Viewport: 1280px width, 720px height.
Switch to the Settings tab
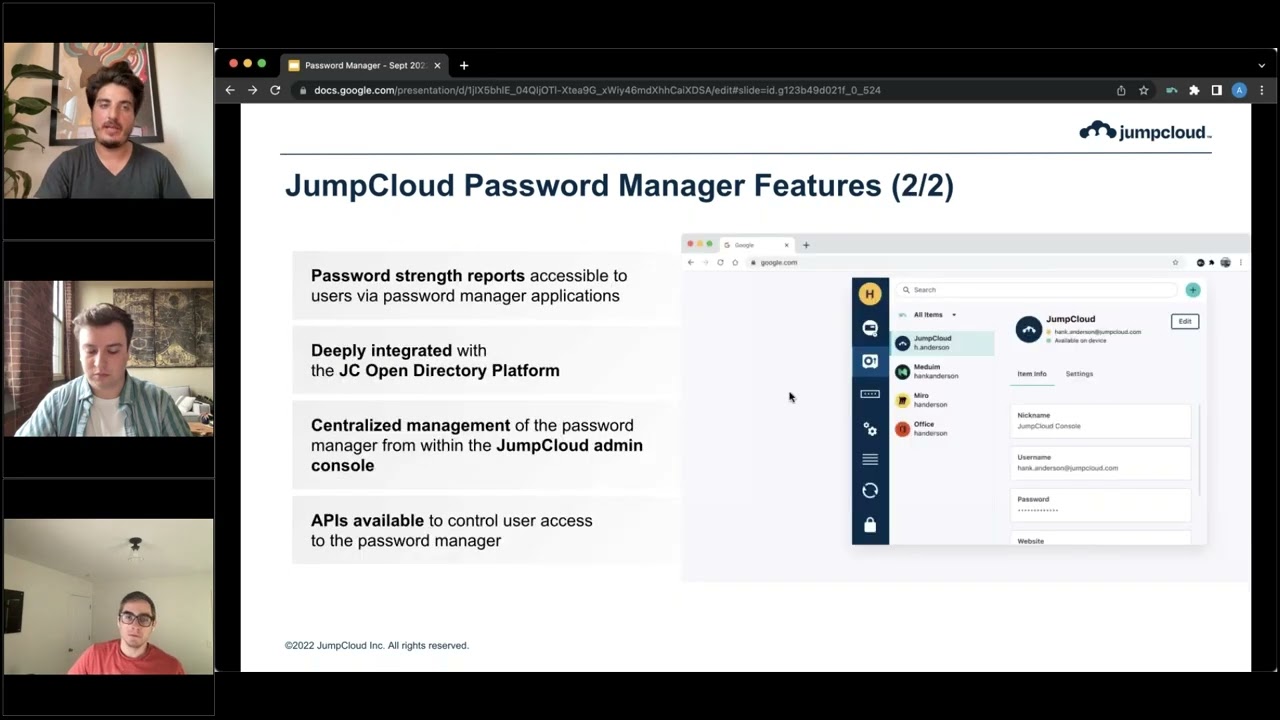click(x=1079, y=374)
